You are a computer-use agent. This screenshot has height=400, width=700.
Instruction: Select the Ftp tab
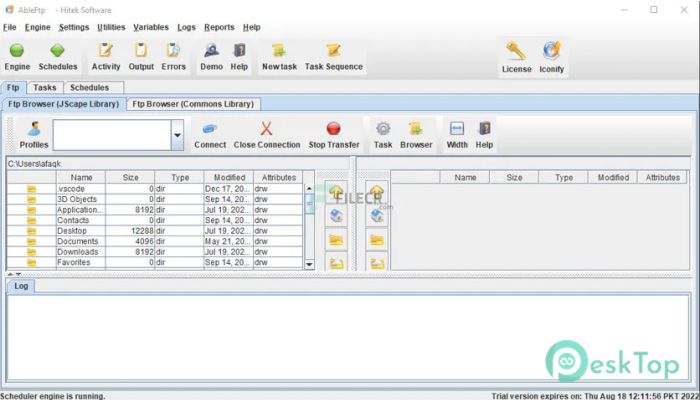pyautogui.click(x=13, y=88)
